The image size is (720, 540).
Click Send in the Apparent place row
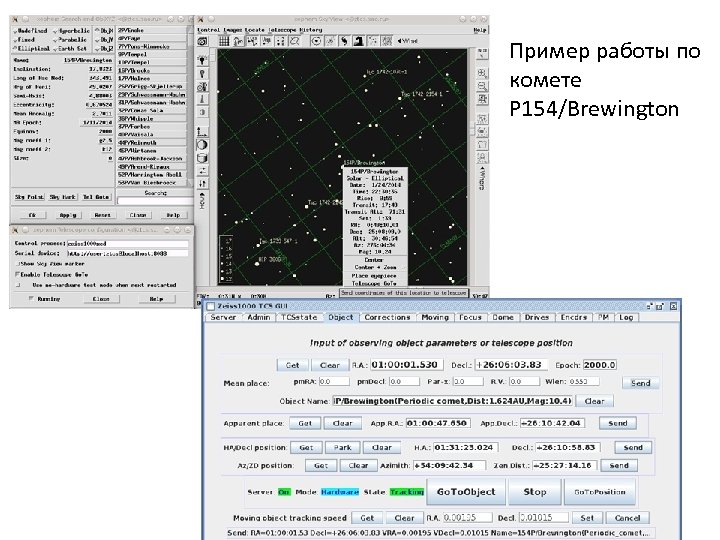618,423
